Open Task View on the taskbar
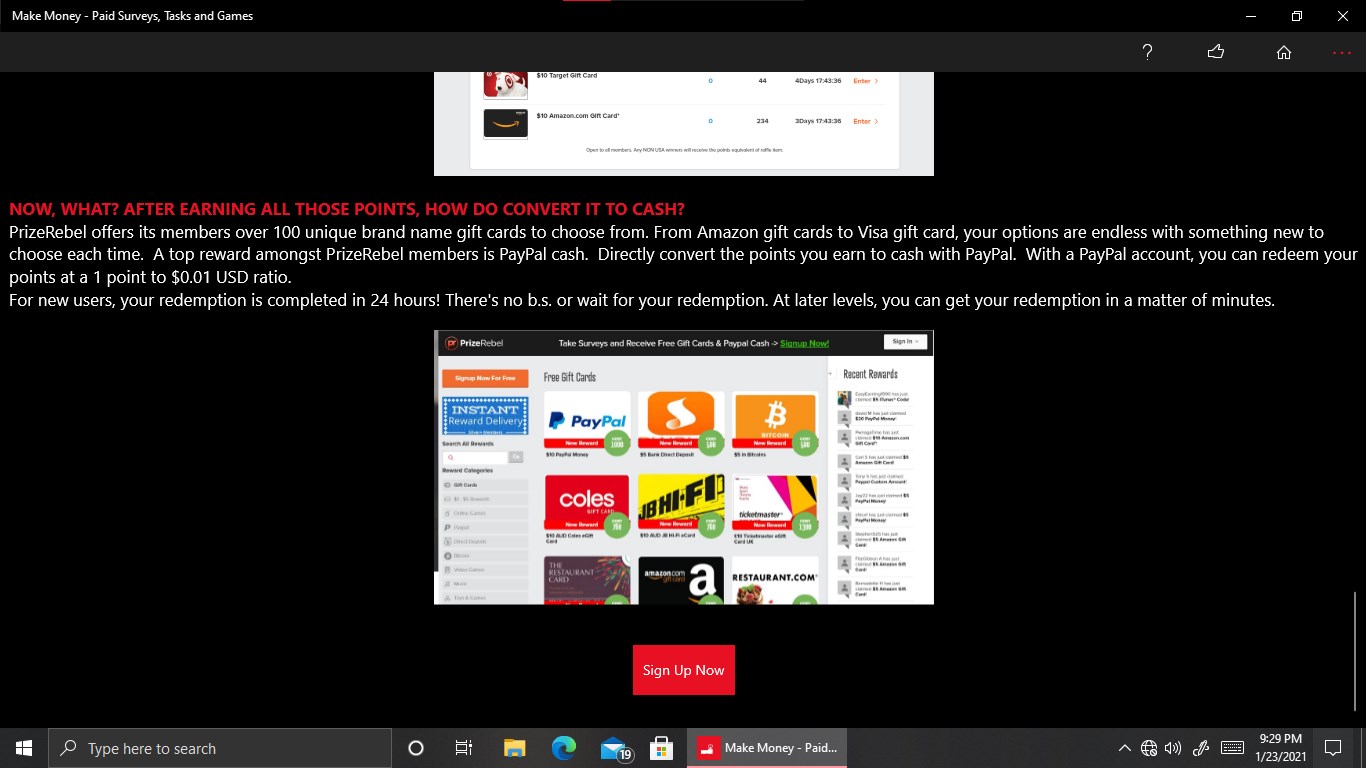1366x768 pixels. 464,748
